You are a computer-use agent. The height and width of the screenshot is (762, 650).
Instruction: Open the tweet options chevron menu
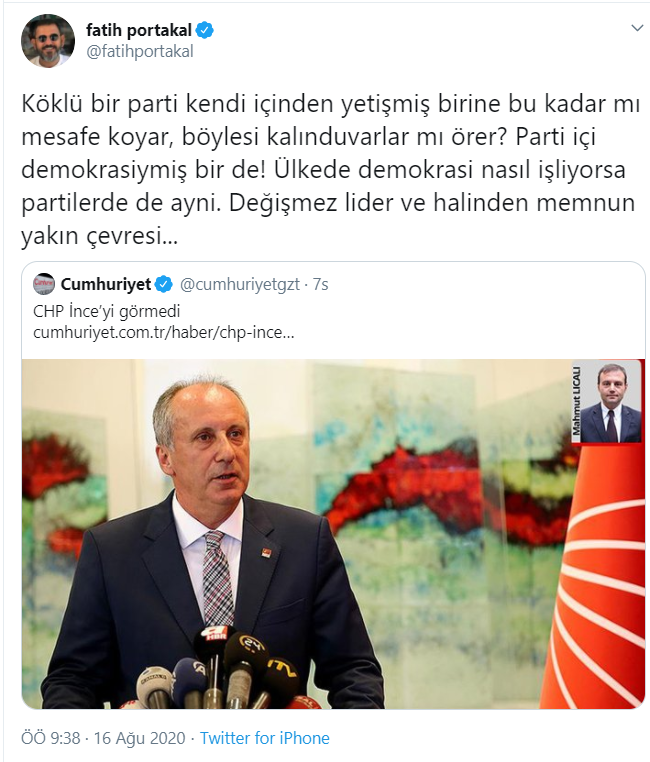(637, 28)
